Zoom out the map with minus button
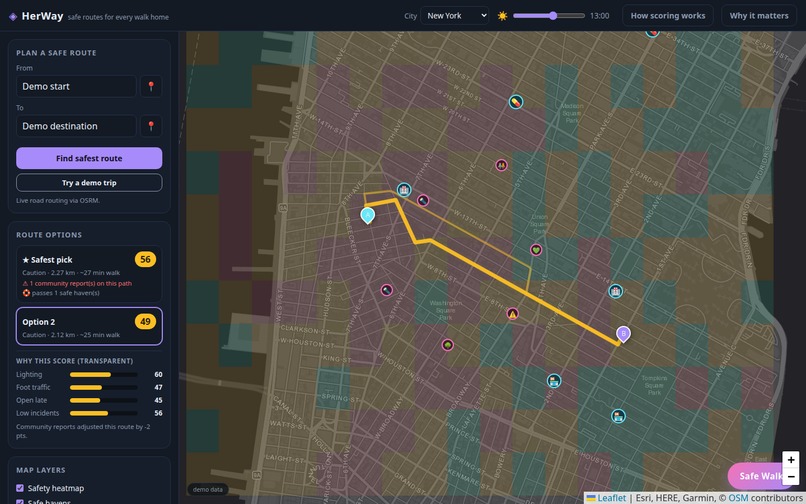806x504 pixels. point(791,476)
